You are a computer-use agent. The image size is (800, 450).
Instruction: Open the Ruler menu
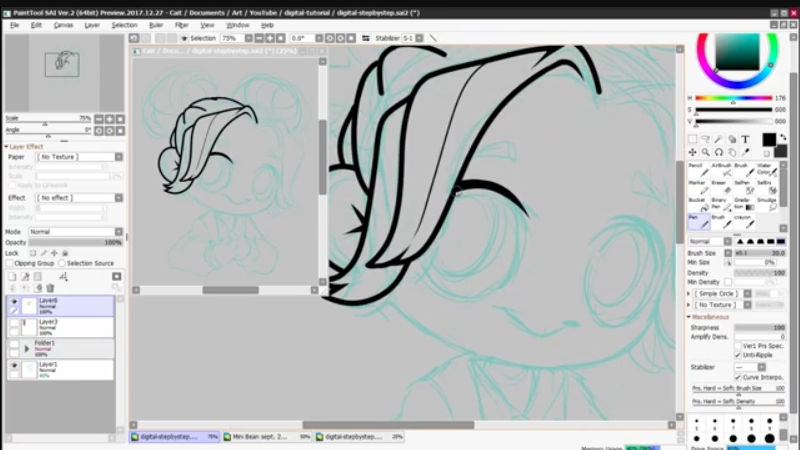[156, 25]
